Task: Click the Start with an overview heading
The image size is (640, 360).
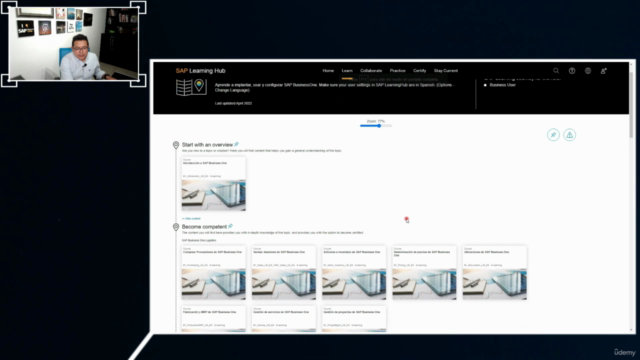Action: [207, 144]
